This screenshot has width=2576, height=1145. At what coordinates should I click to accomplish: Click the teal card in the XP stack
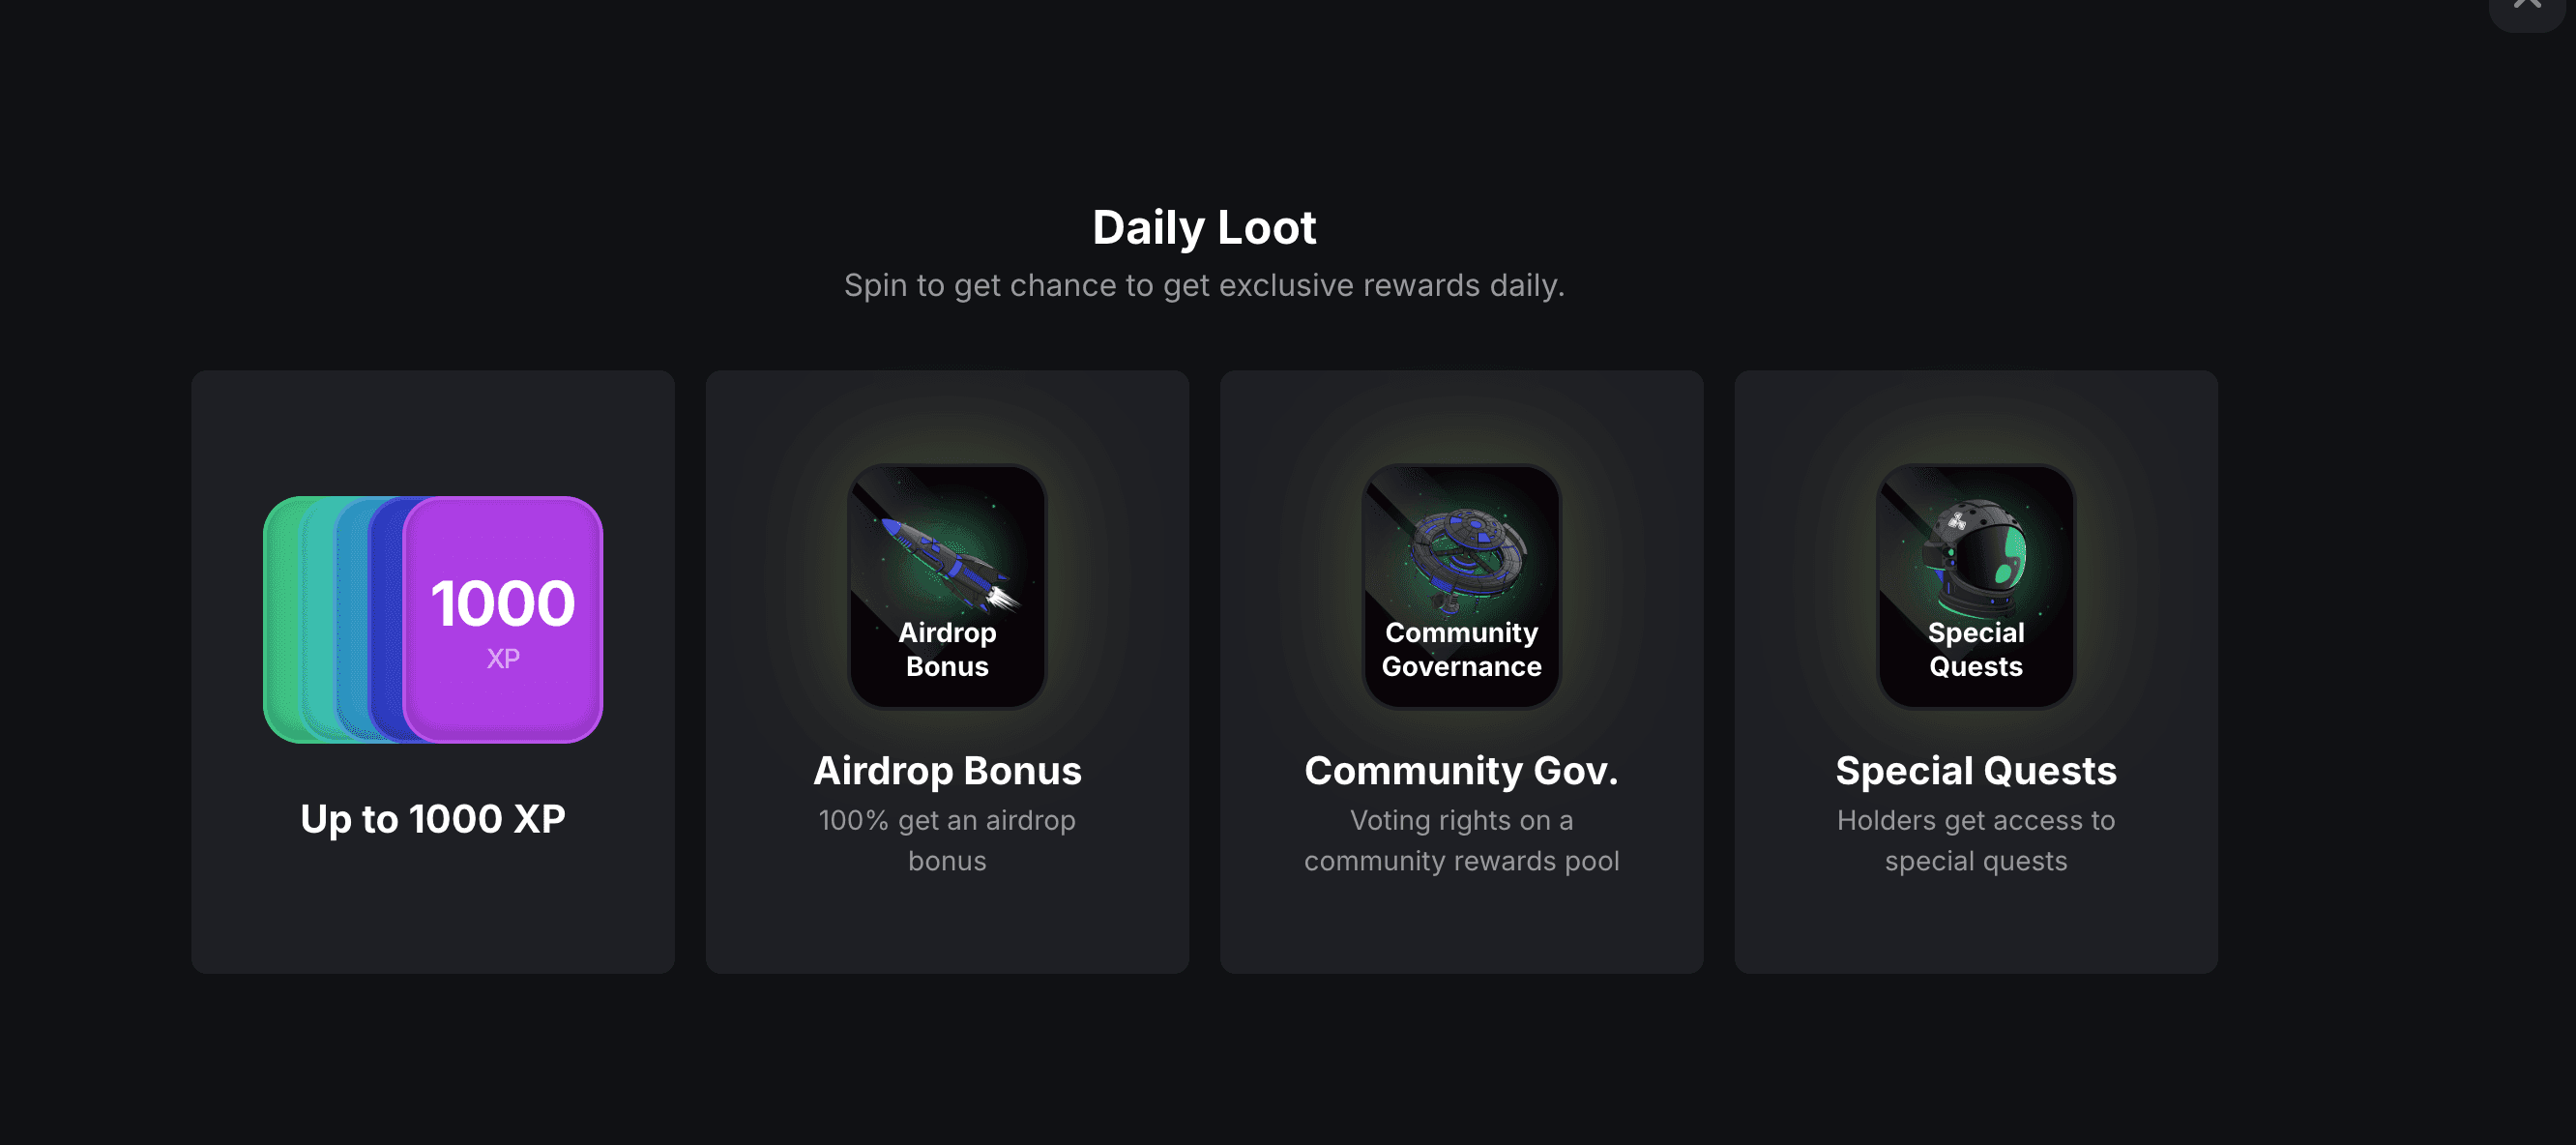pos(319,619)
